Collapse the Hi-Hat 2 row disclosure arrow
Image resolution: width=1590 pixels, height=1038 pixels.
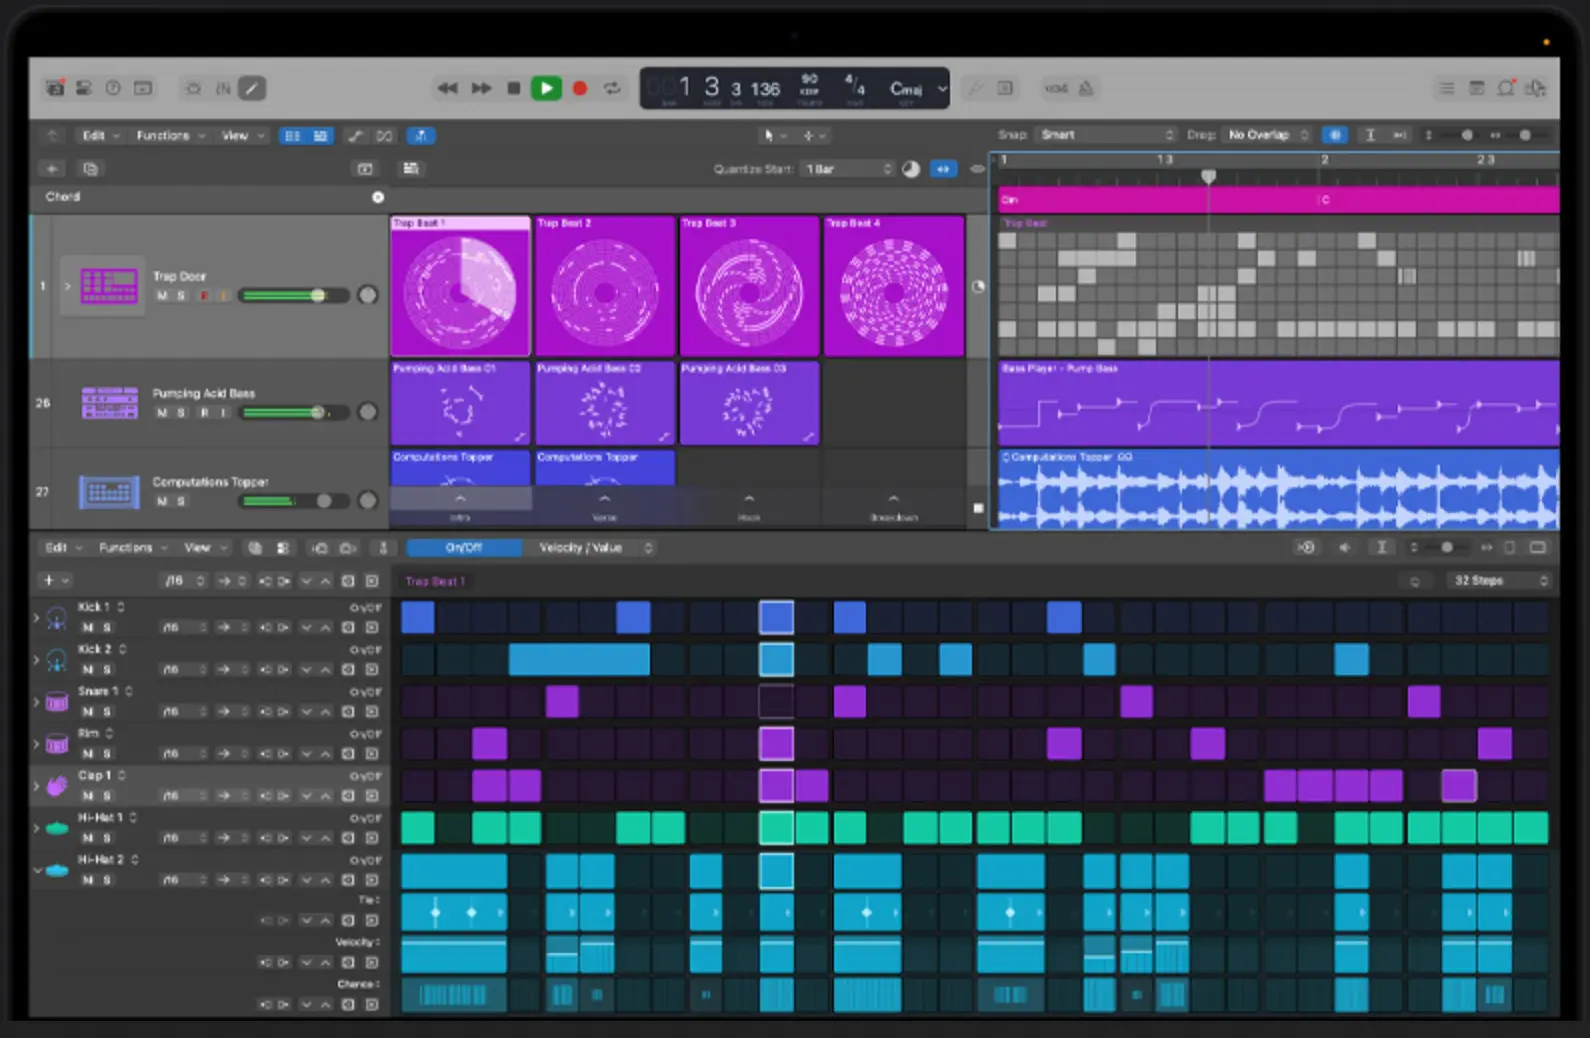click(x=37, y=870)
